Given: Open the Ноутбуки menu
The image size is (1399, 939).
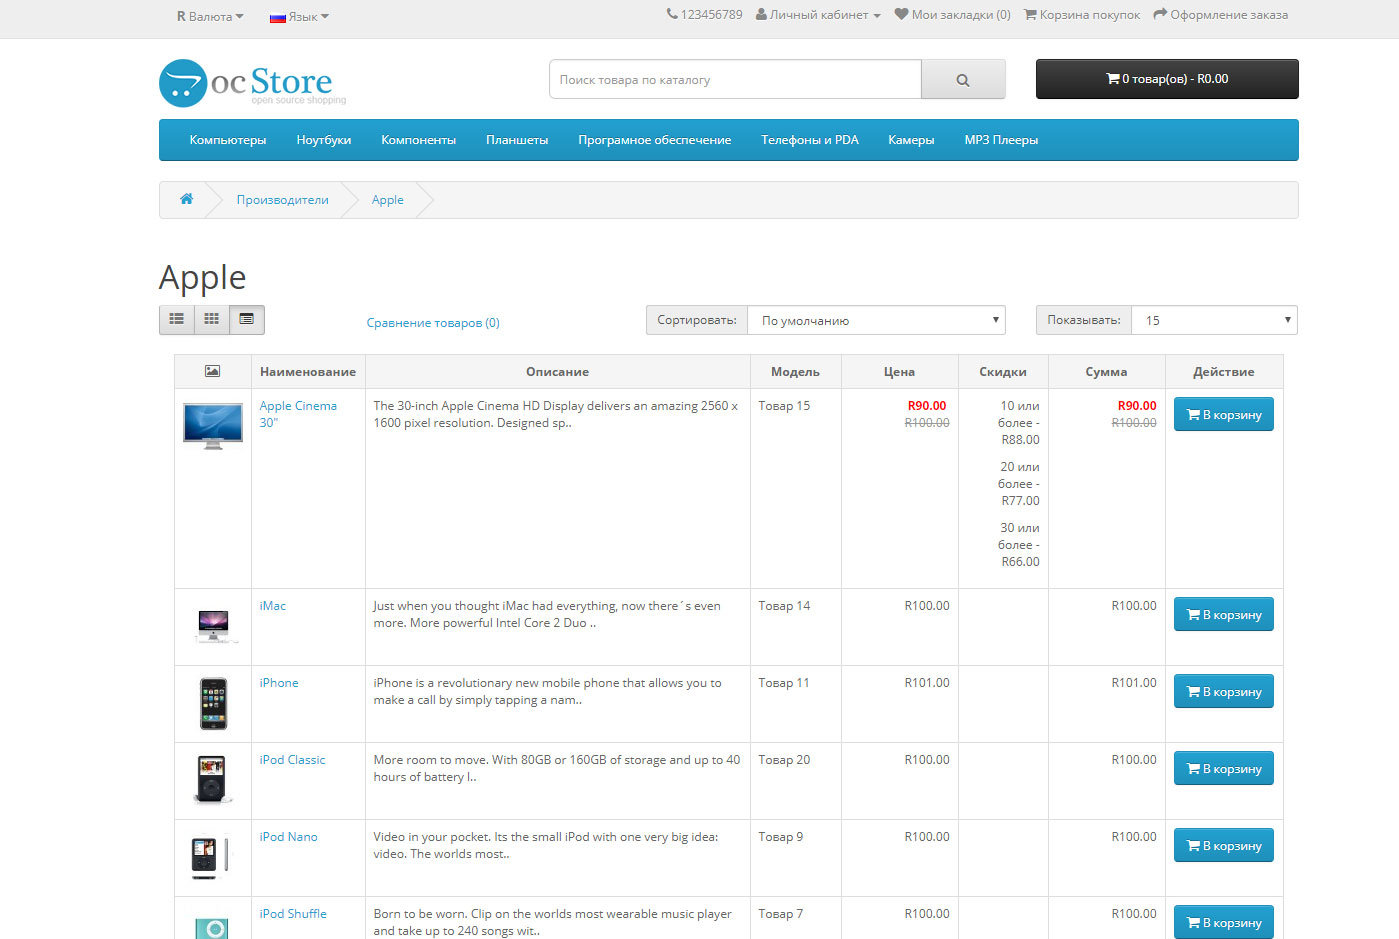Looking at the screenshot, I should (x=324, y=140).
